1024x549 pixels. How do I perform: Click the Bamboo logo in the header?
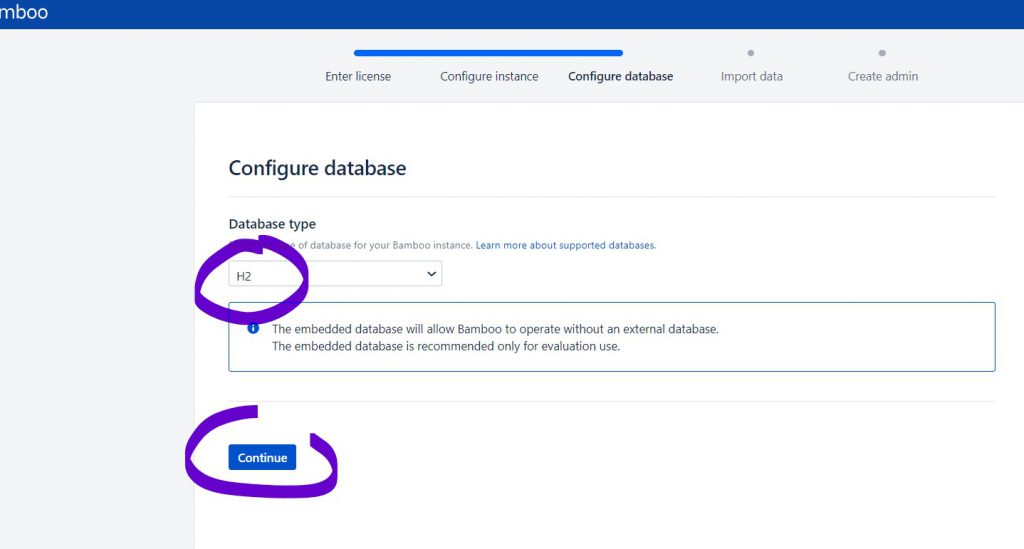point(22,13)
